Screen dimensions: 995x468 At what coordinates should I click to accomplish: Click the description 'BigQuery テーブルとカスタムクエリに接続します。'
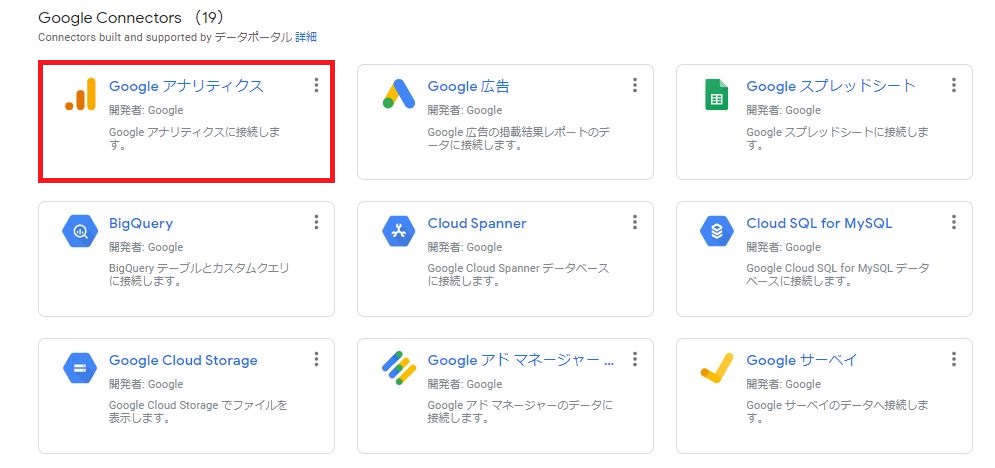point(199,275)
